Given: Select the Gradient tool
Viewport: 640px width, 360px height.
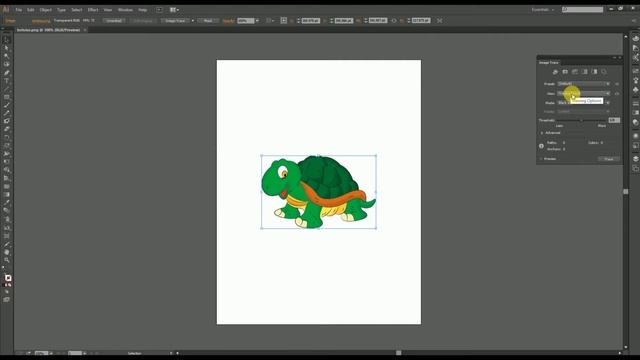Looking at the screenshot, I should point(7,194).
